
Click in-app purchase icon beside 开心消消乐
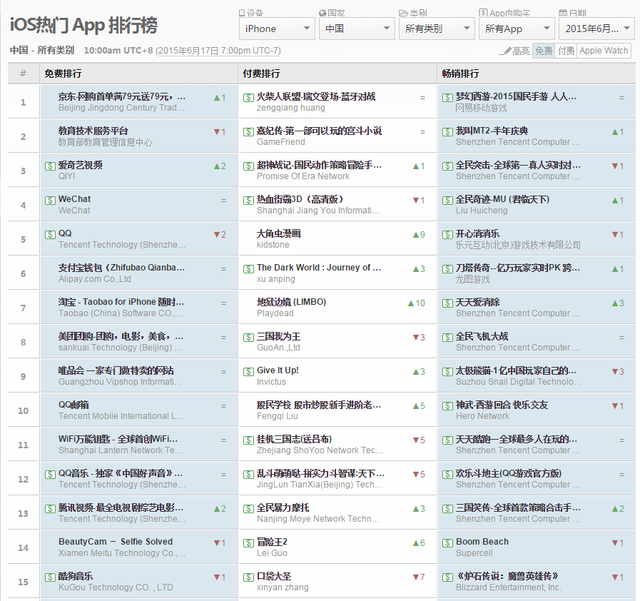447,235
